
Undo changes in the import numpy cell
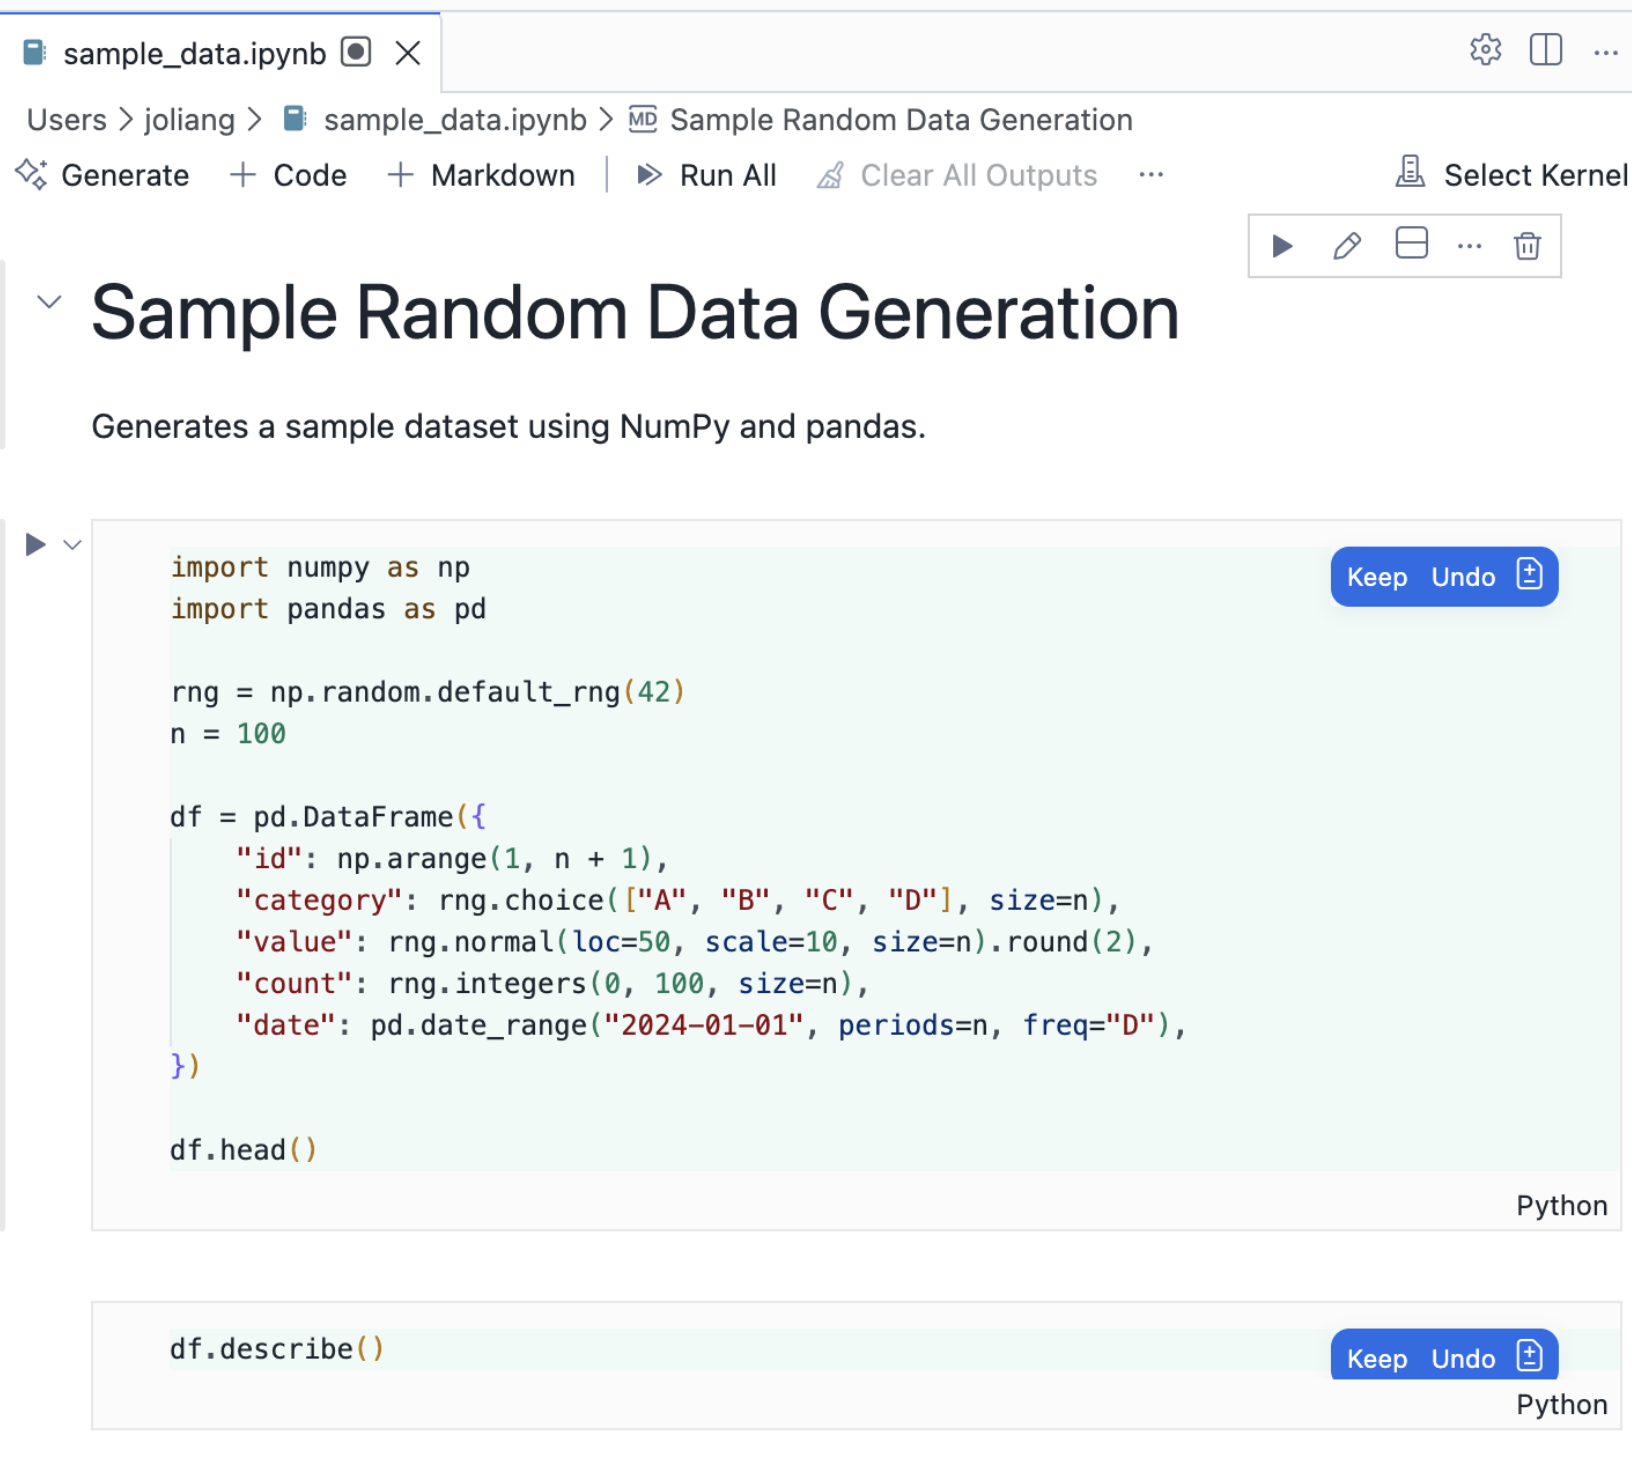tap(1463, 577)
